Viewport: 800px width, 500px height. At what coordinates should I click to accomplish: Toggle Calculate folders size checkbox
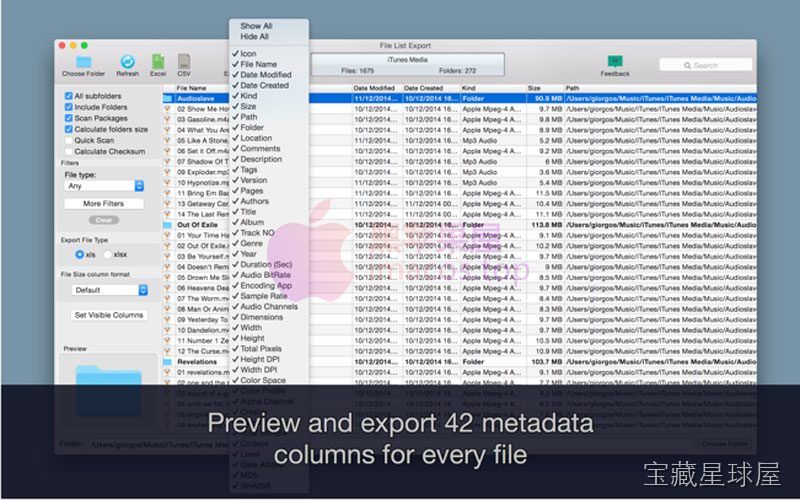(68, 129)
